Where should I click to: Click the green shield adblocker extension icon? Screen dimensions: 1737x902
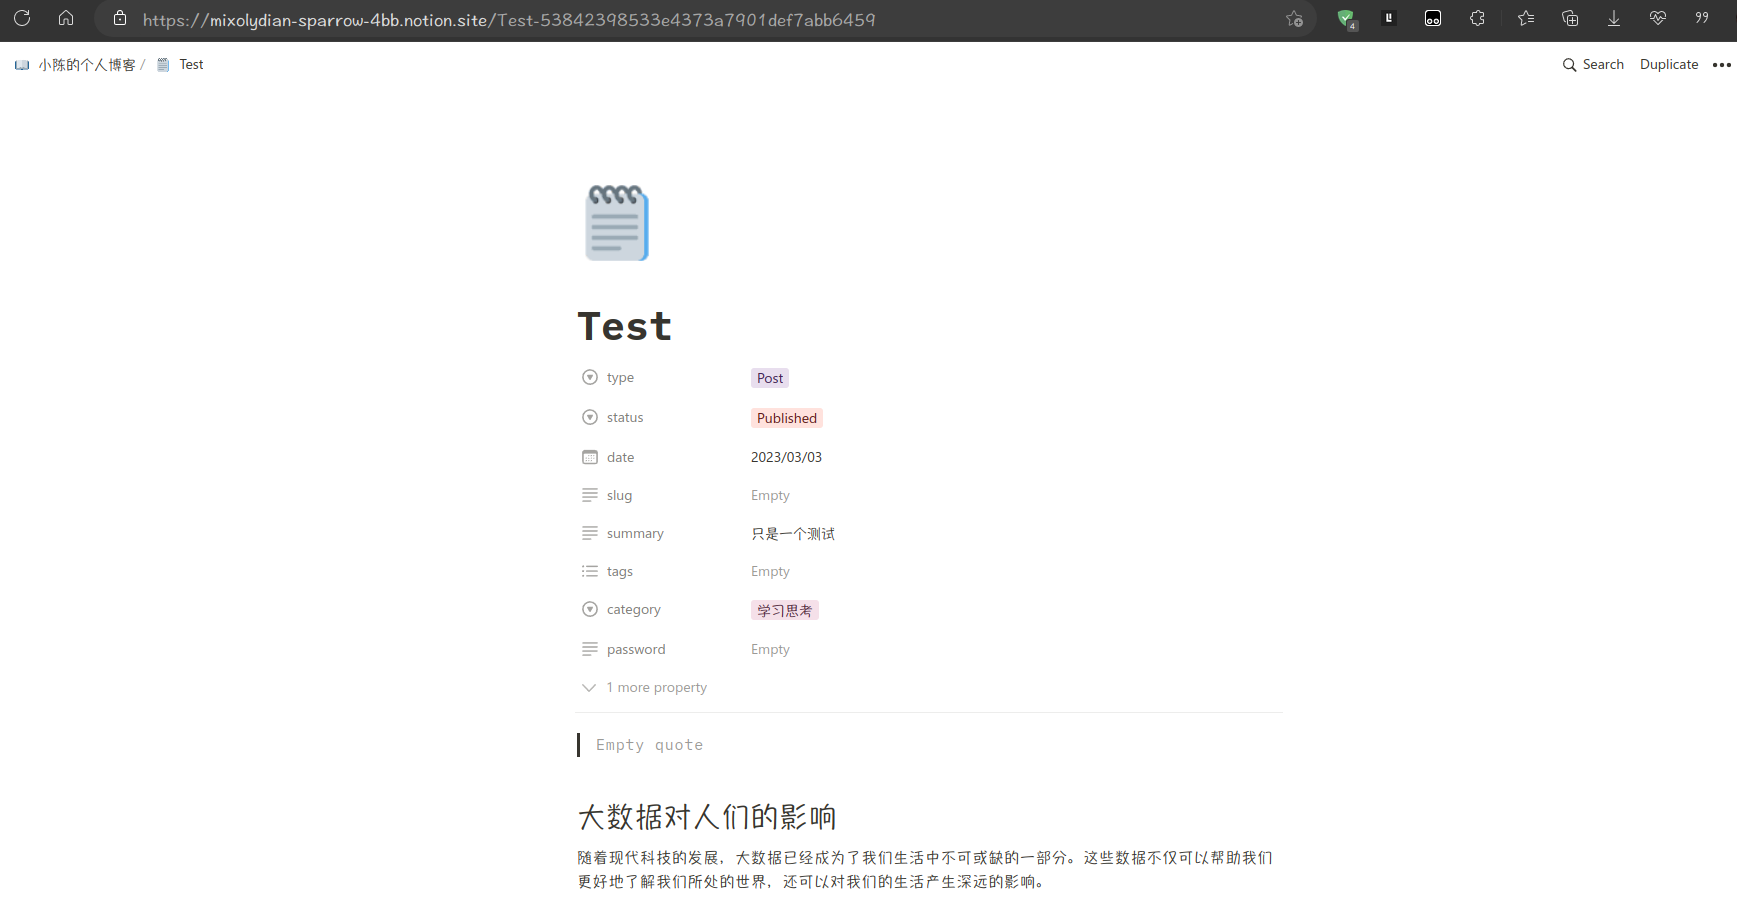[1346, 18]
